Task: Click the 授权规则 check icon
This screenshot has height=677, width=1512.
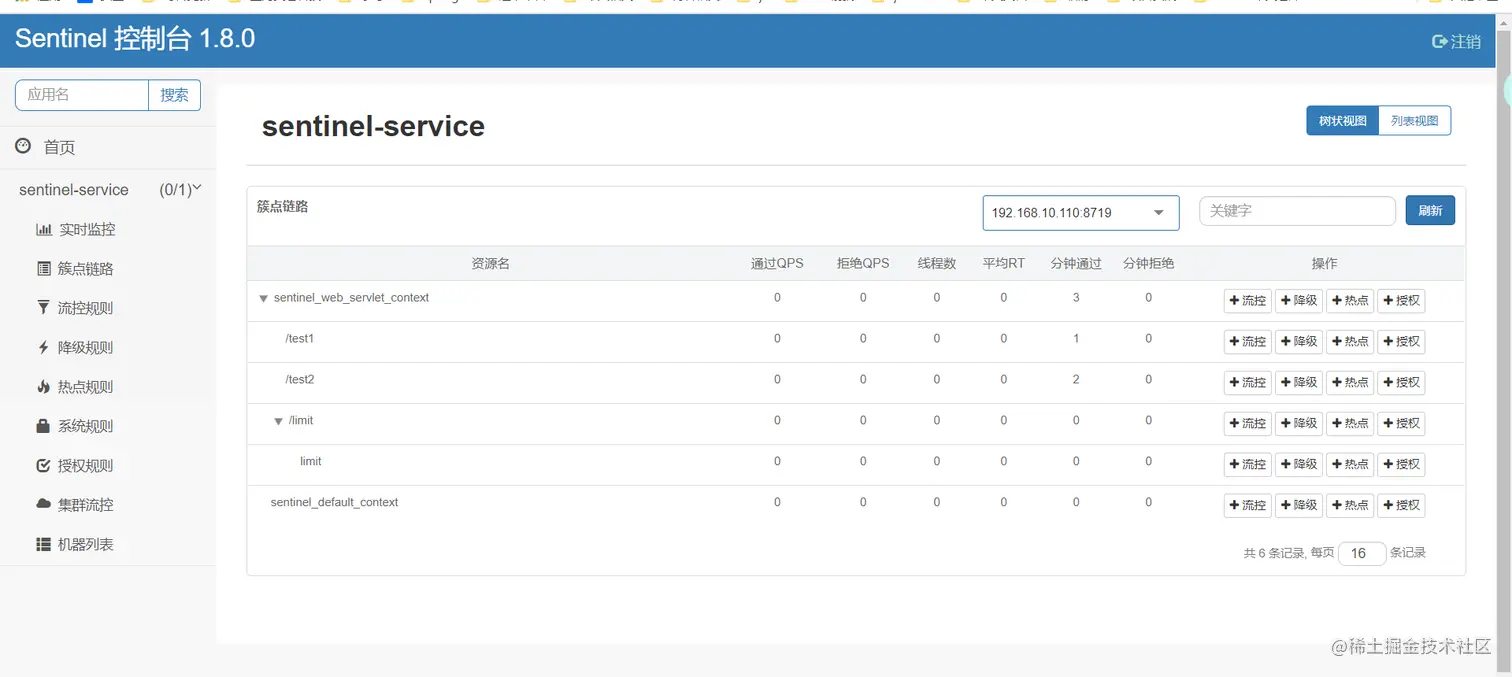Action: pyautogui.click(x=43, y=465)
